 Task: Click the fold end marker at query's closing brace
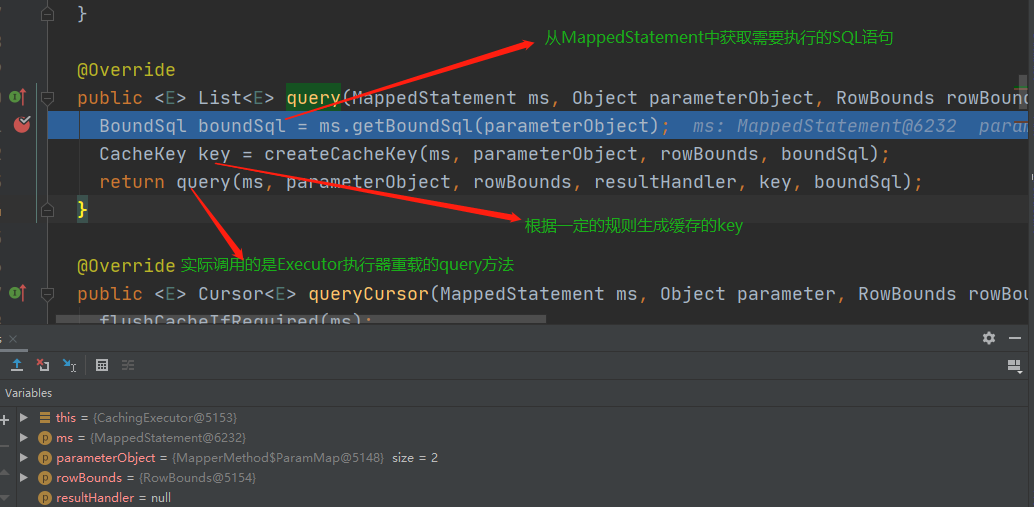(47, 210)
